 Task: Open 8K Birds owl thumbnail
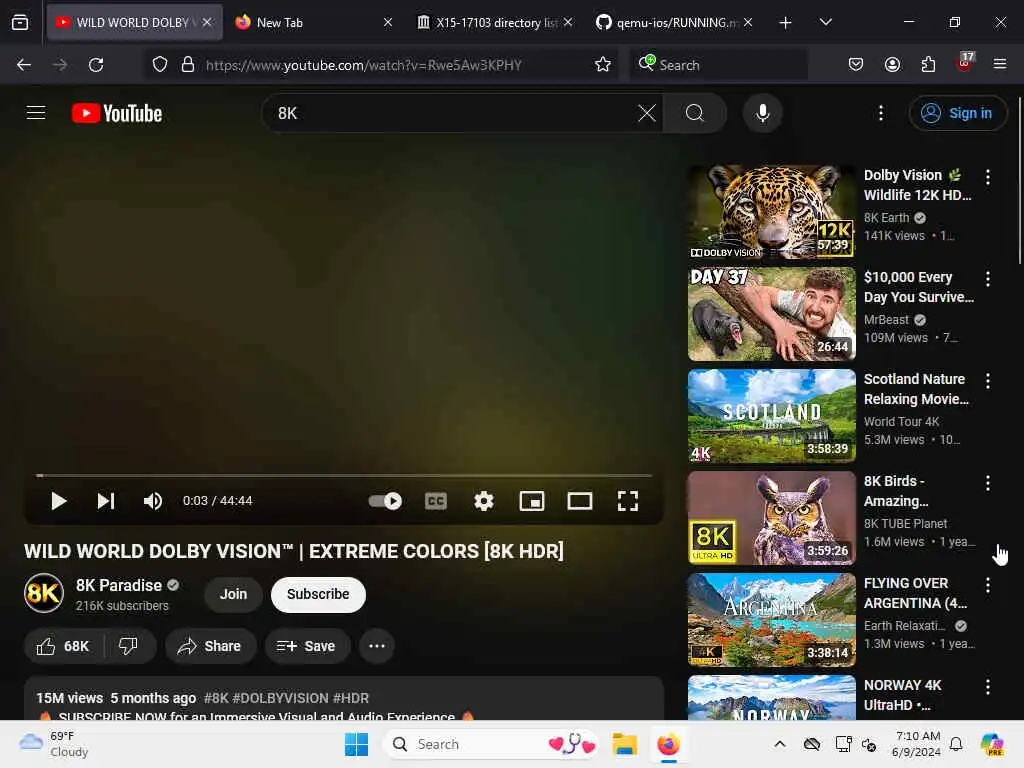click(x=772, y=518)
